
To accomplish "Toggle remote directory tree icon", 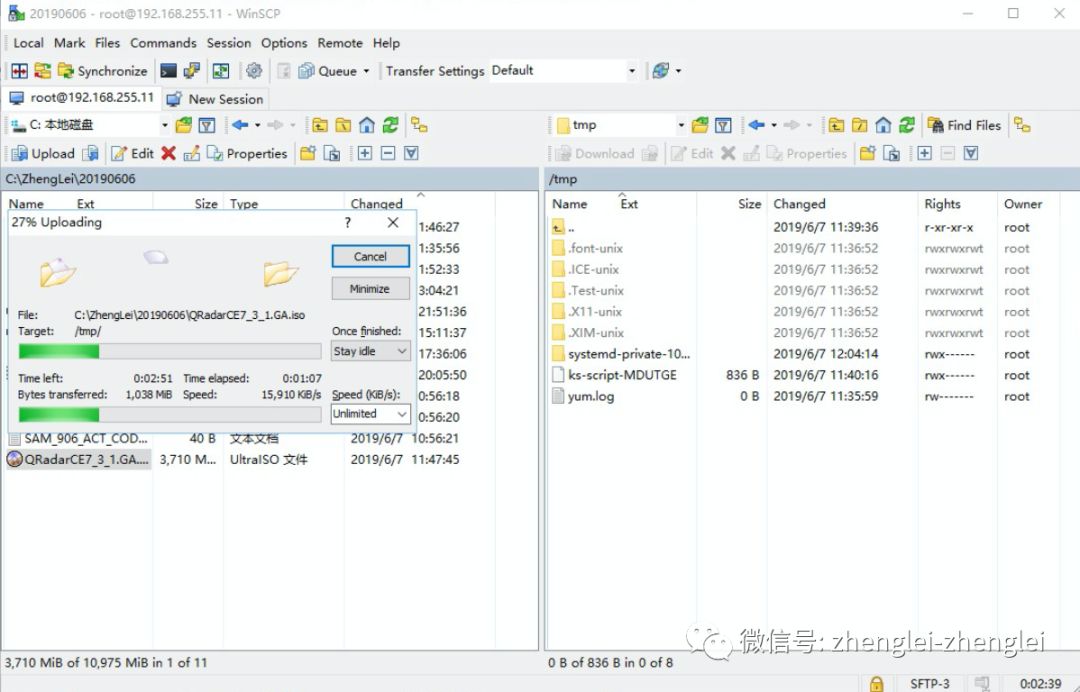I will (1022, 125).
